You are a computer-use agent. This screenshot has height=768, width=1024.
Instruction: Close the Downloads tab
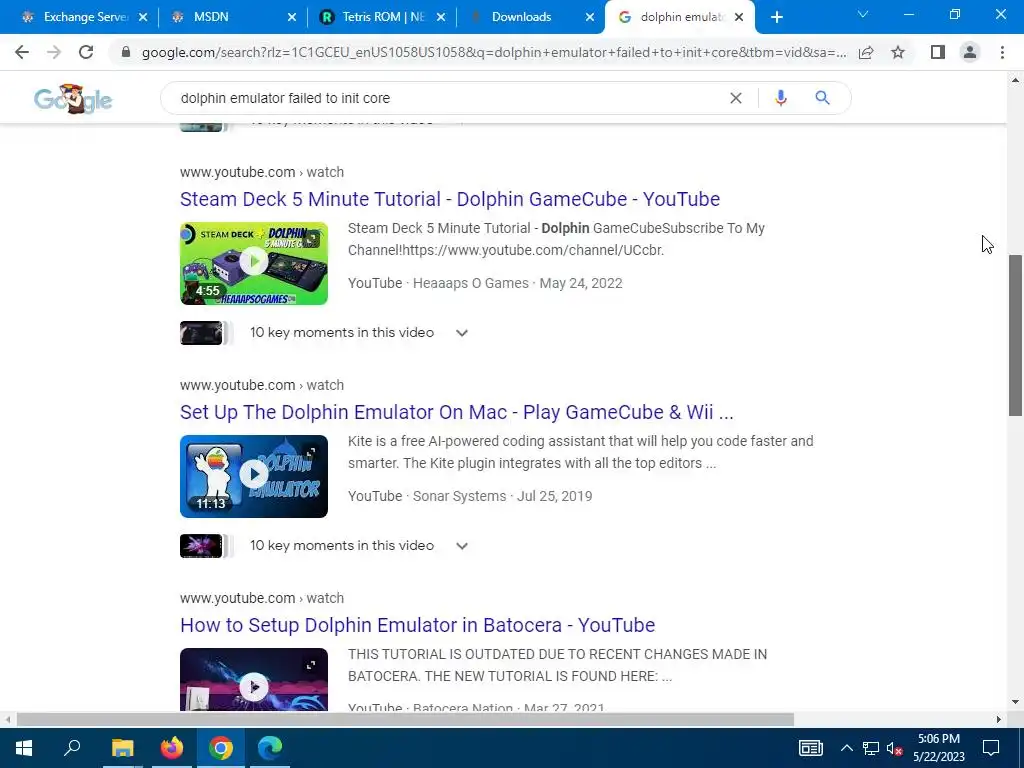[x=590, y=17]
